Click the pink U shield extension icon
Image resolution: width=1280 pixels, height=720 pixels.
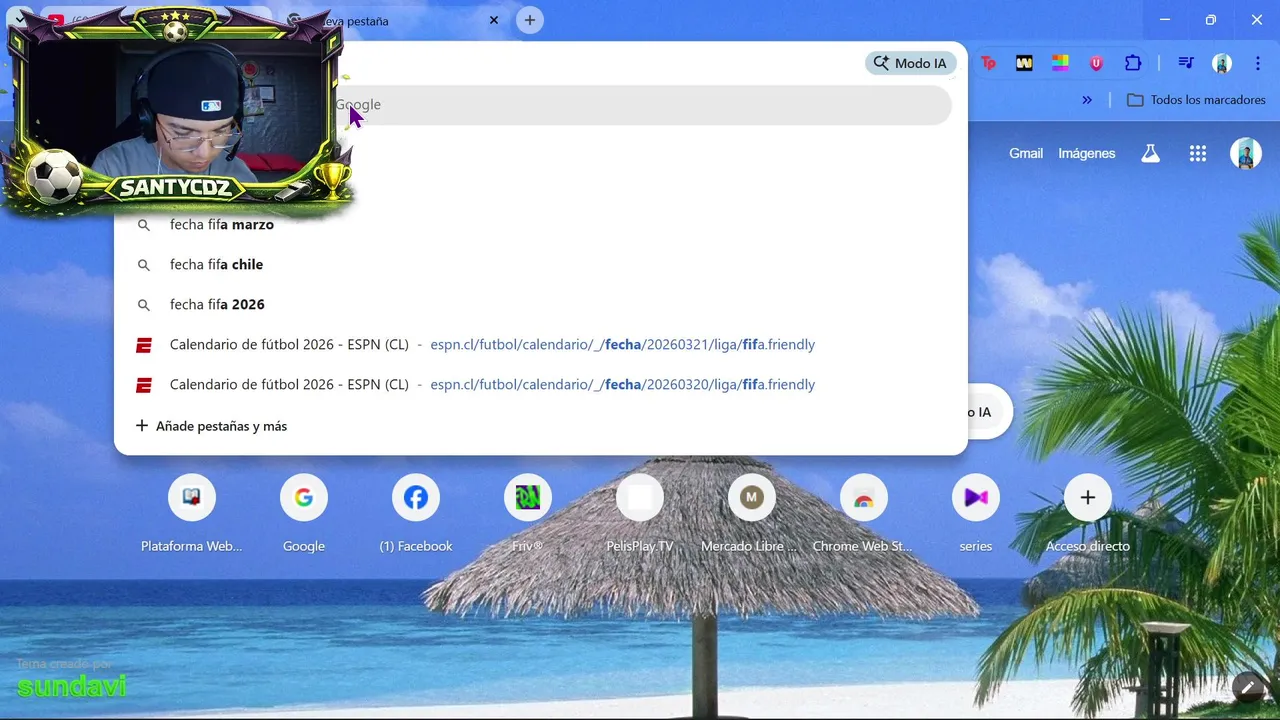click(x=1096, y=63)
